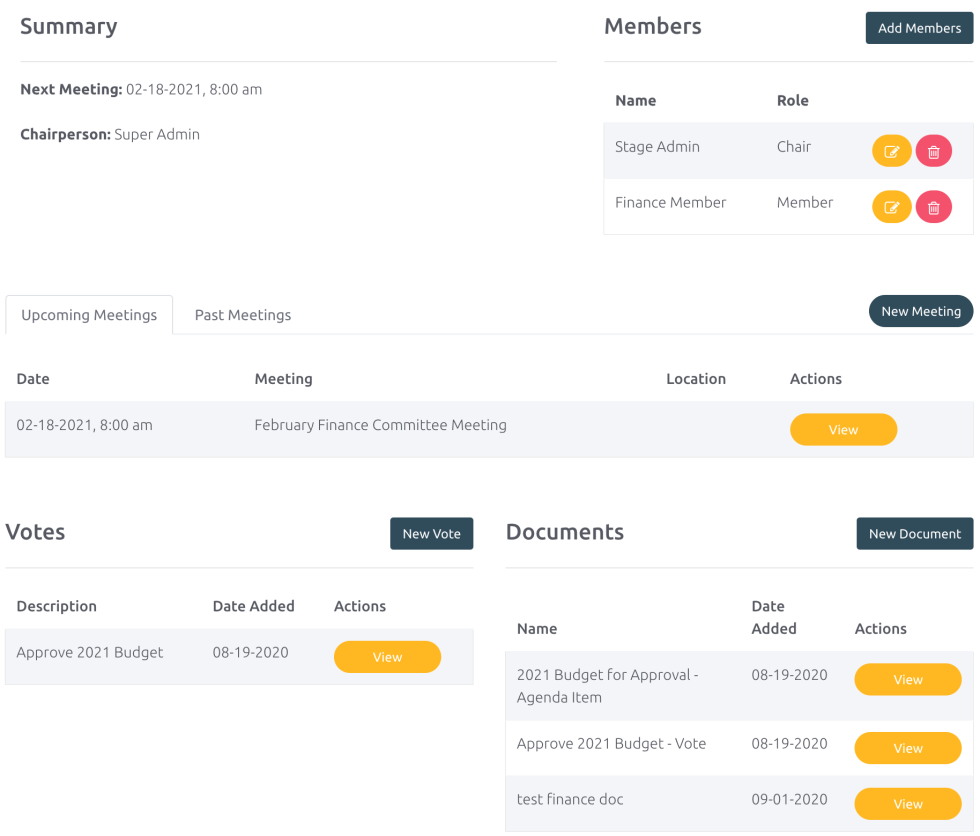Switch to the Upcoming Meetings tab
Viewport: 980px width, 836px height.
[x=89, y=315]
